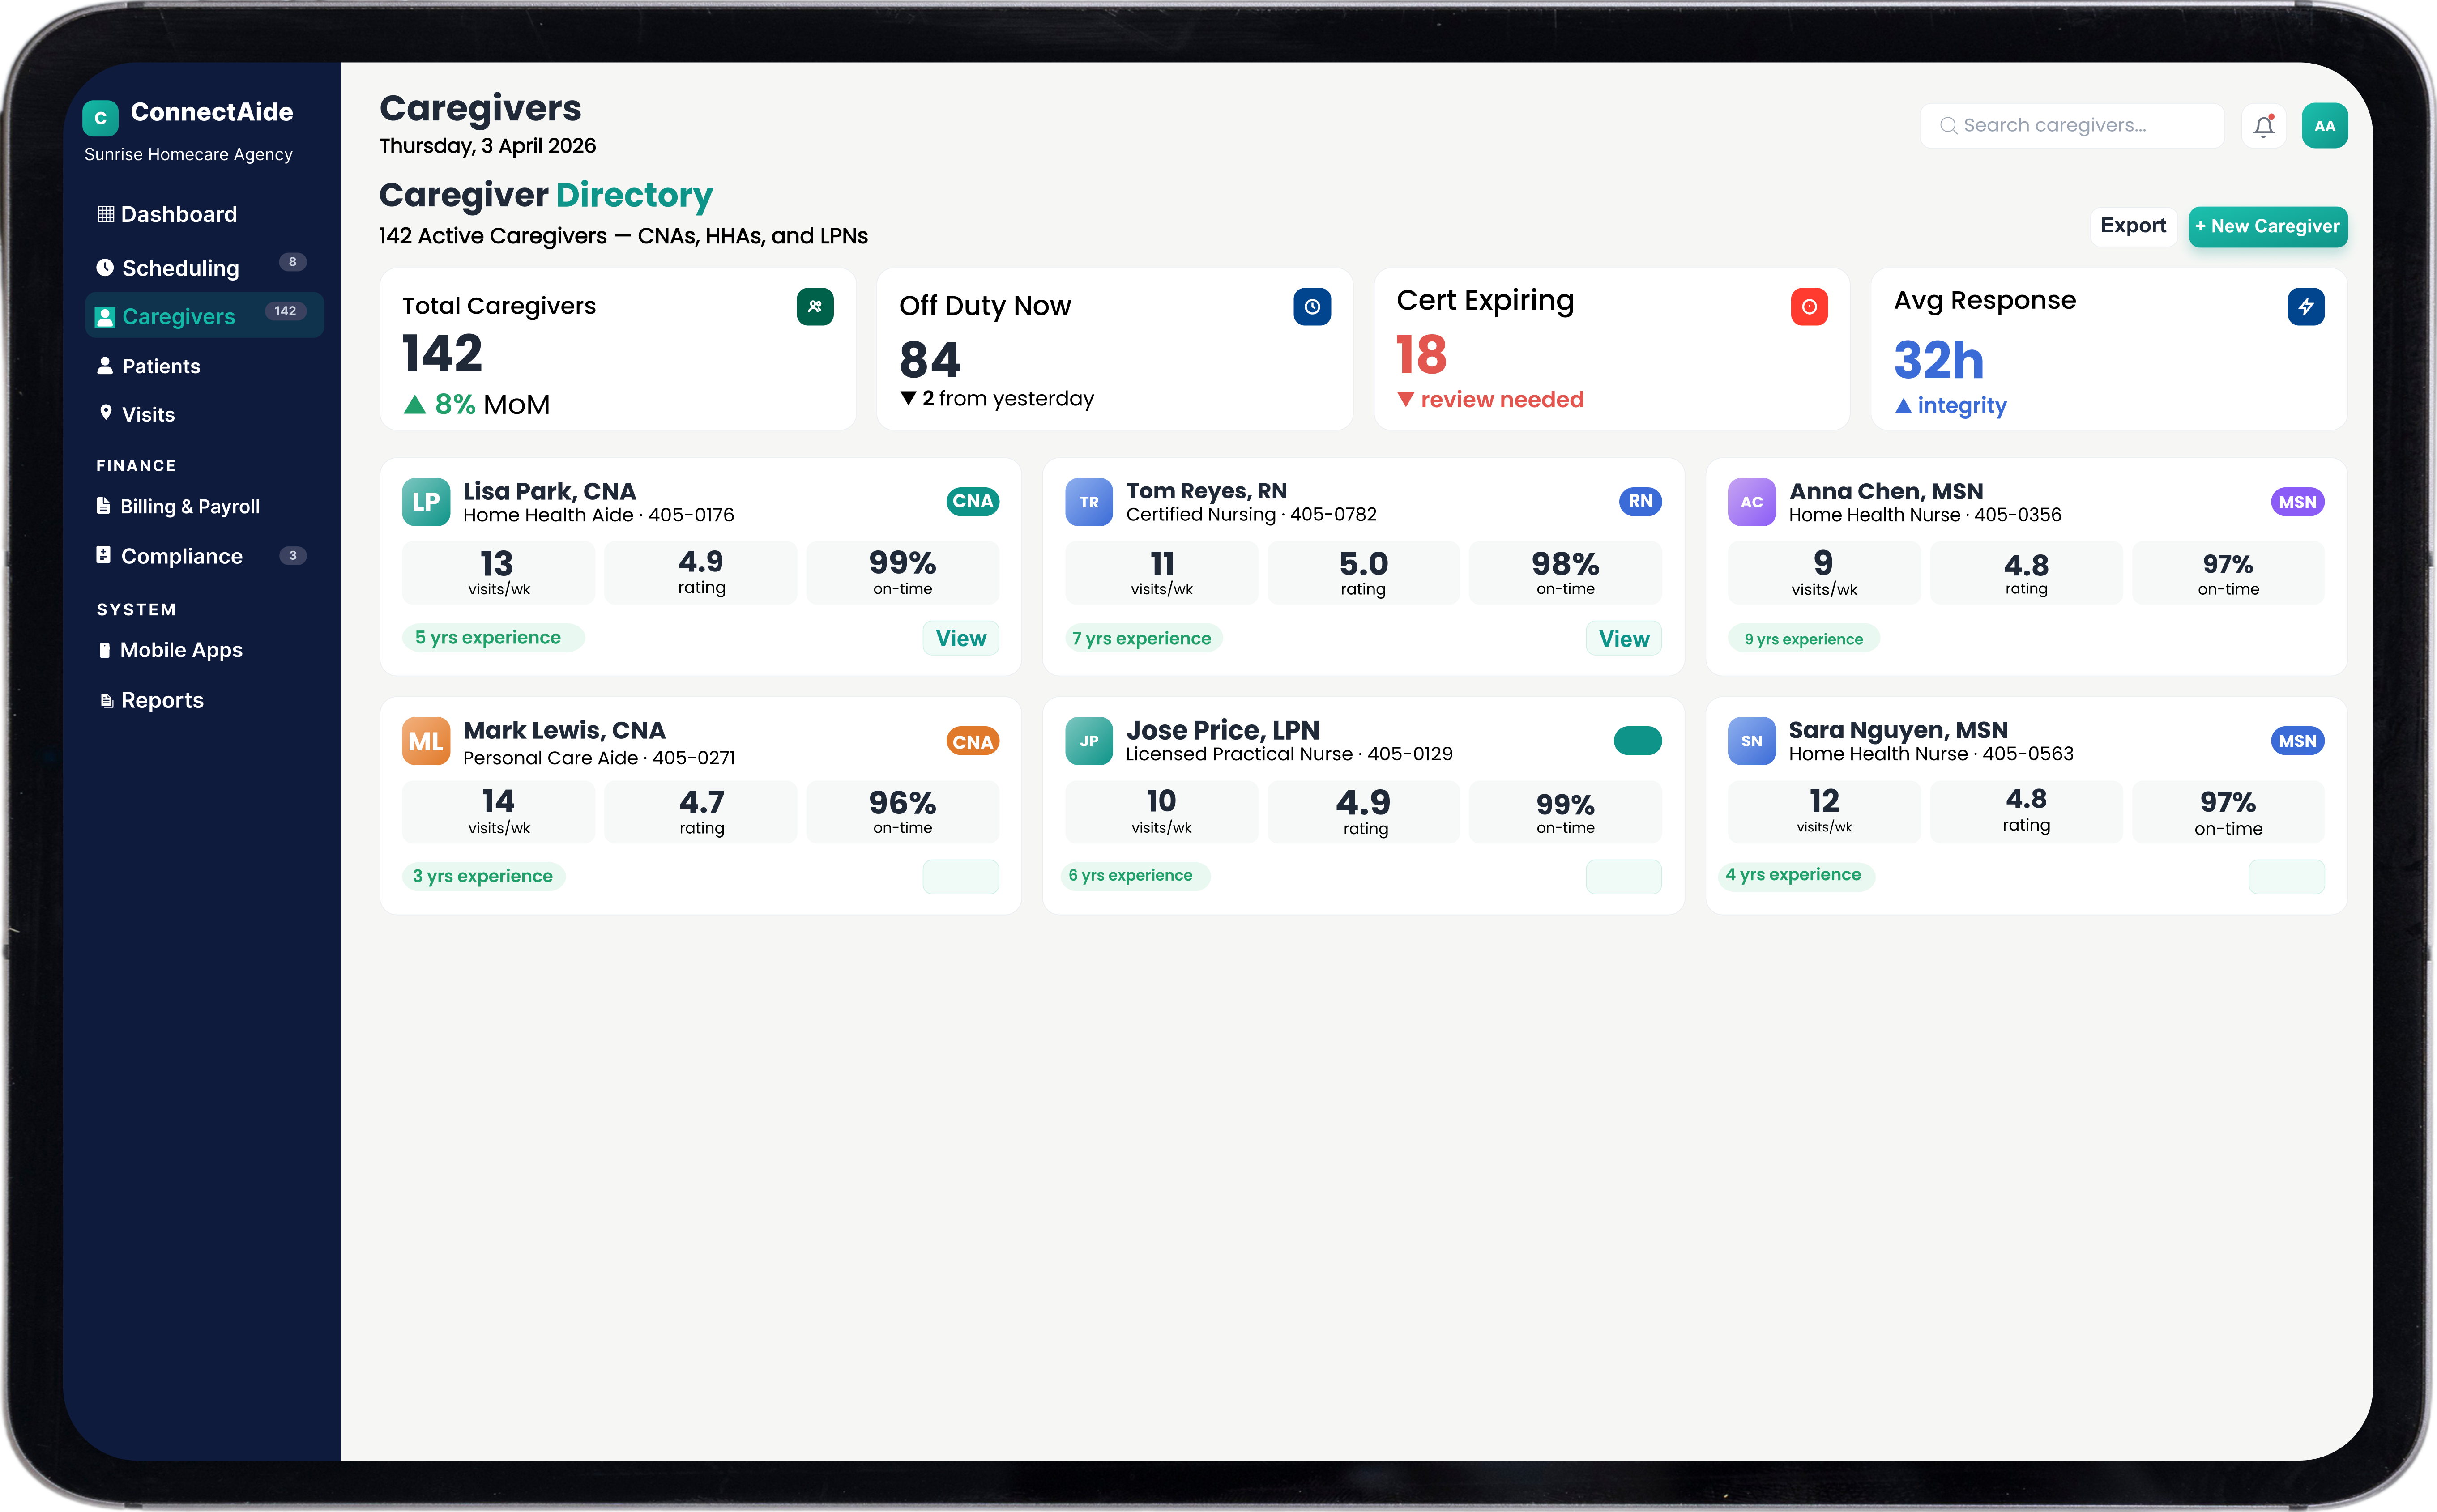Click the '7 yrs experience' tag
This screenshot has width=2437, height=1512.
(1143, 639)
